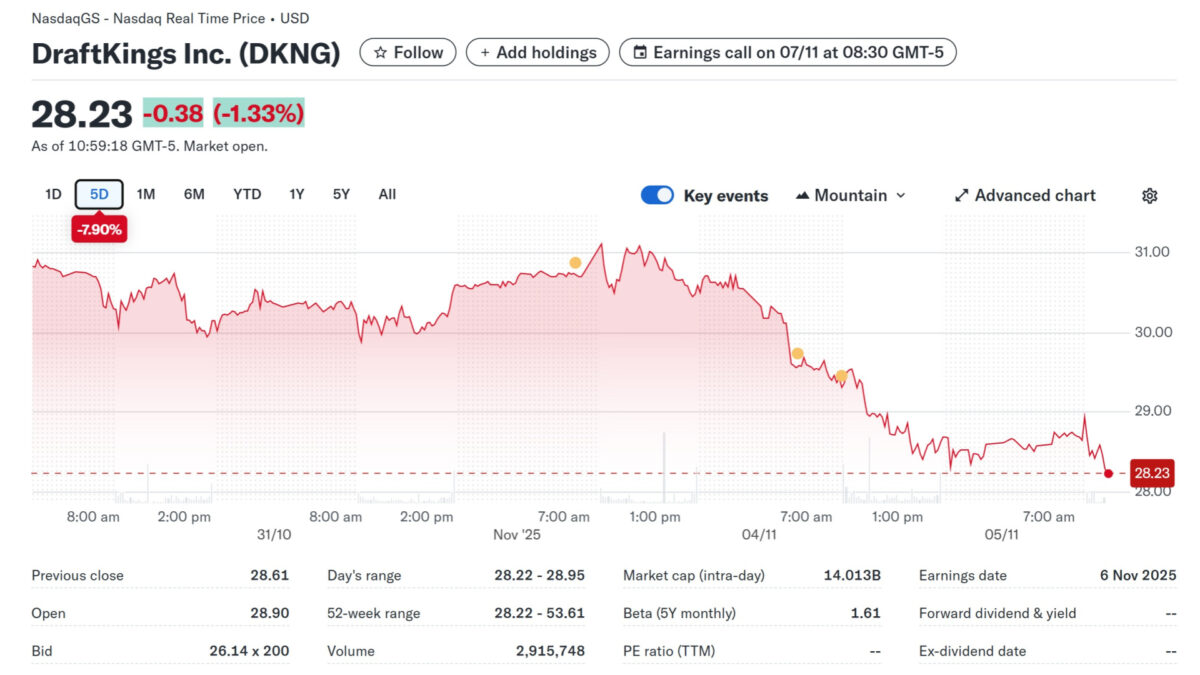Select the 1D tab

coord(53,194)
